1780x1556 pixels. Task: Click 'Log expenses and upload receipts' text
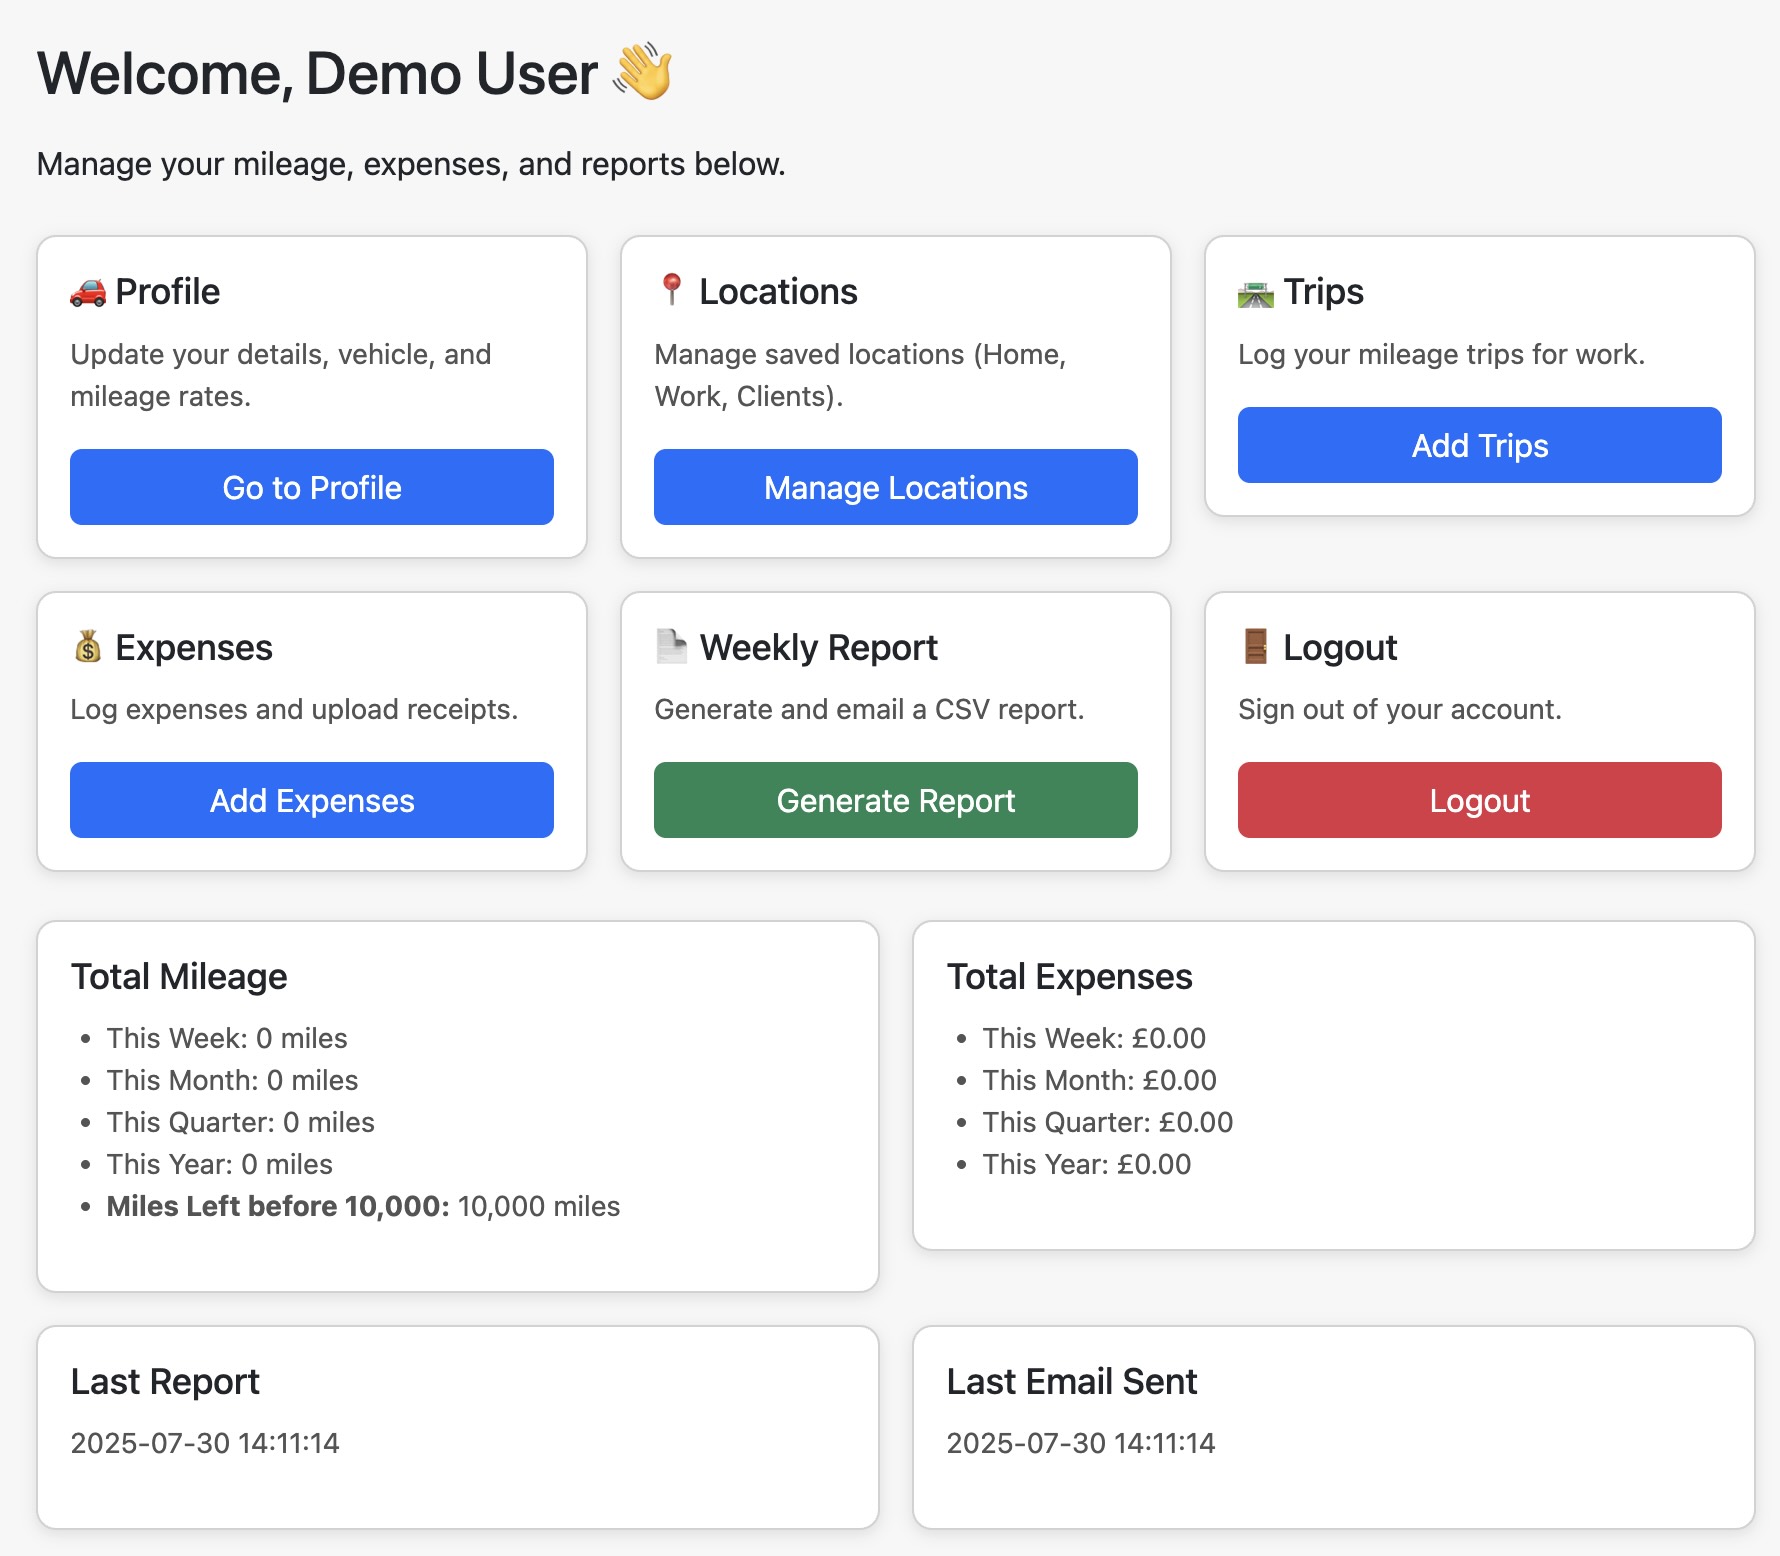point(294,709)
